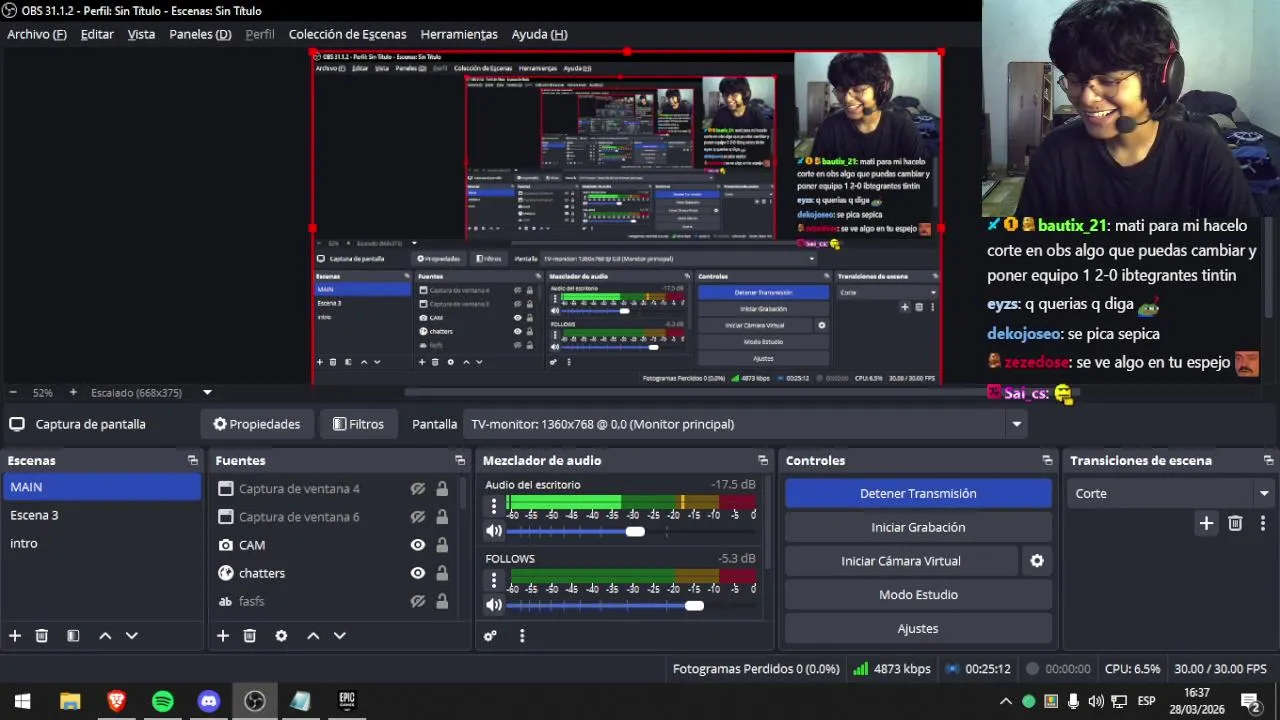Open Propiedades for the selected source
Screen dimensions: 1280x720
(x=257, y=424)
